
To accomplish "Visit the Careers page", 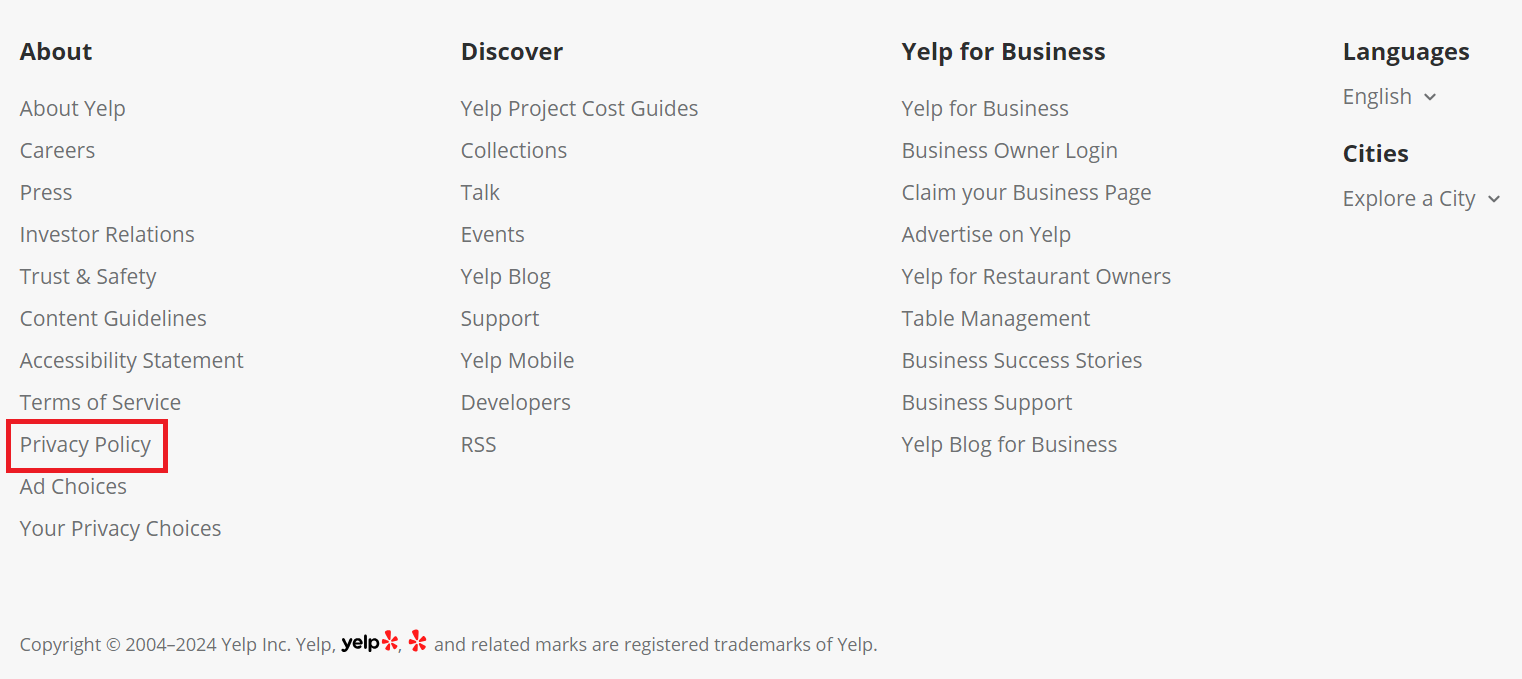I will pyautogui.click(x=57, y=150).
